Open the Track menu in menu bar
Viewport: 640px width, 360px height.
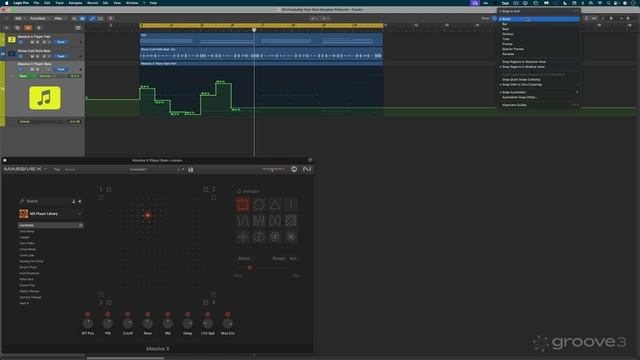(x=59, y=3)
